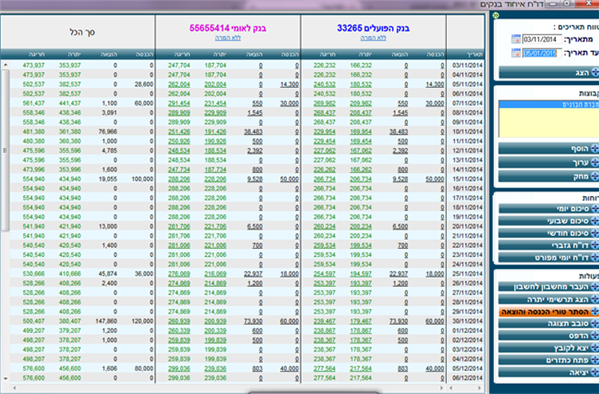Click בנק הפועלים balance 166,232 on 03/11/2014
Screen dimensions: 599x394
361,65
